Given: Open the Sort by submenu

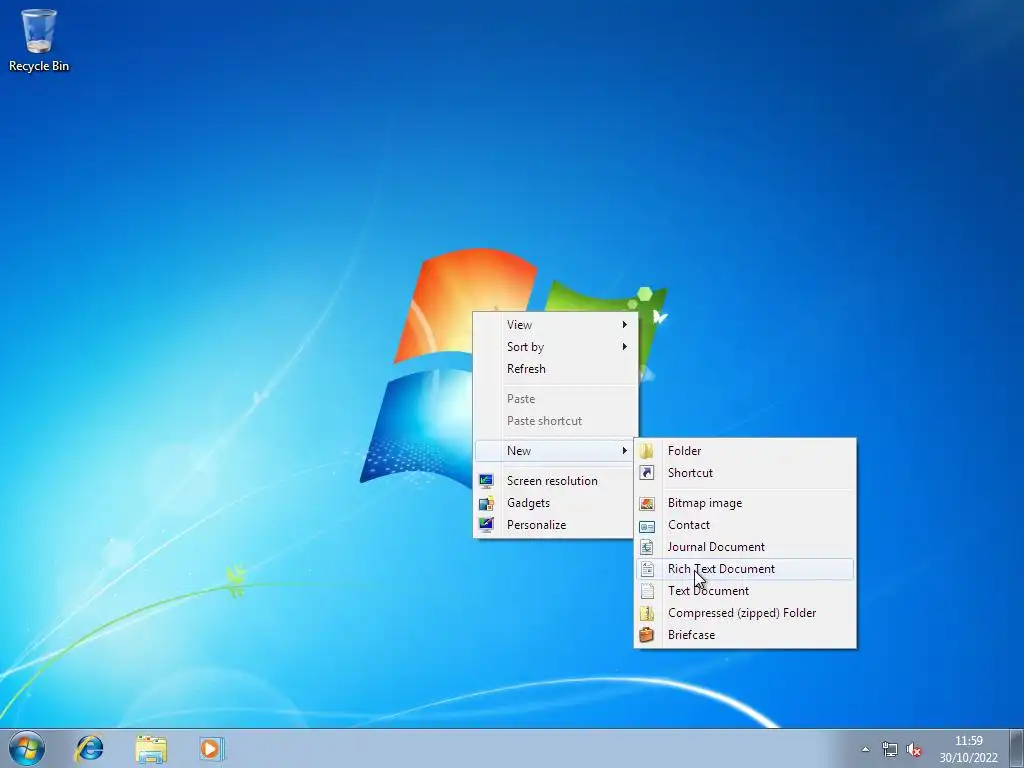Looking at the screenshot, I should pos(554,347).
